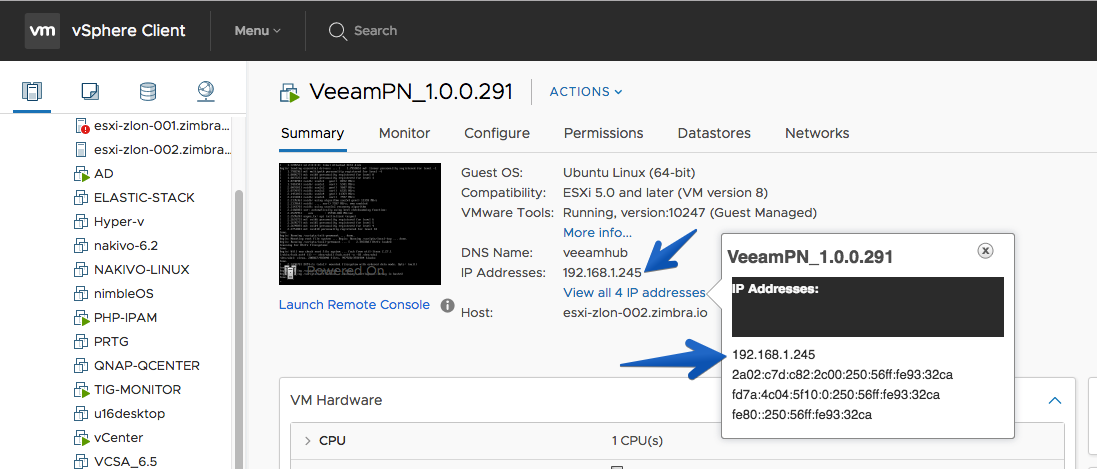This screenshot has height=469, width=1097.
Task: Open the Hosts and Clusters view icon
Action: pyautogui.click(x=32, y=91)
